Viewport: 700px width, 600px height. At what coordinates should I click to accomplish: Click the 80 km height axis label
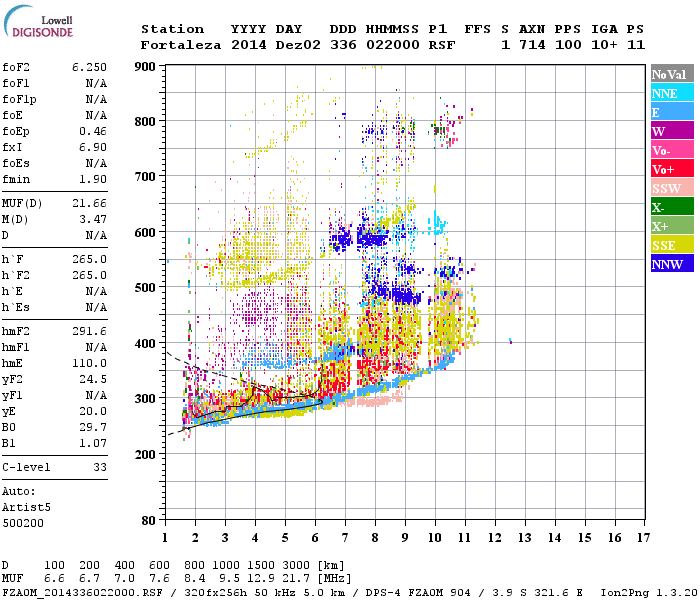149,520
